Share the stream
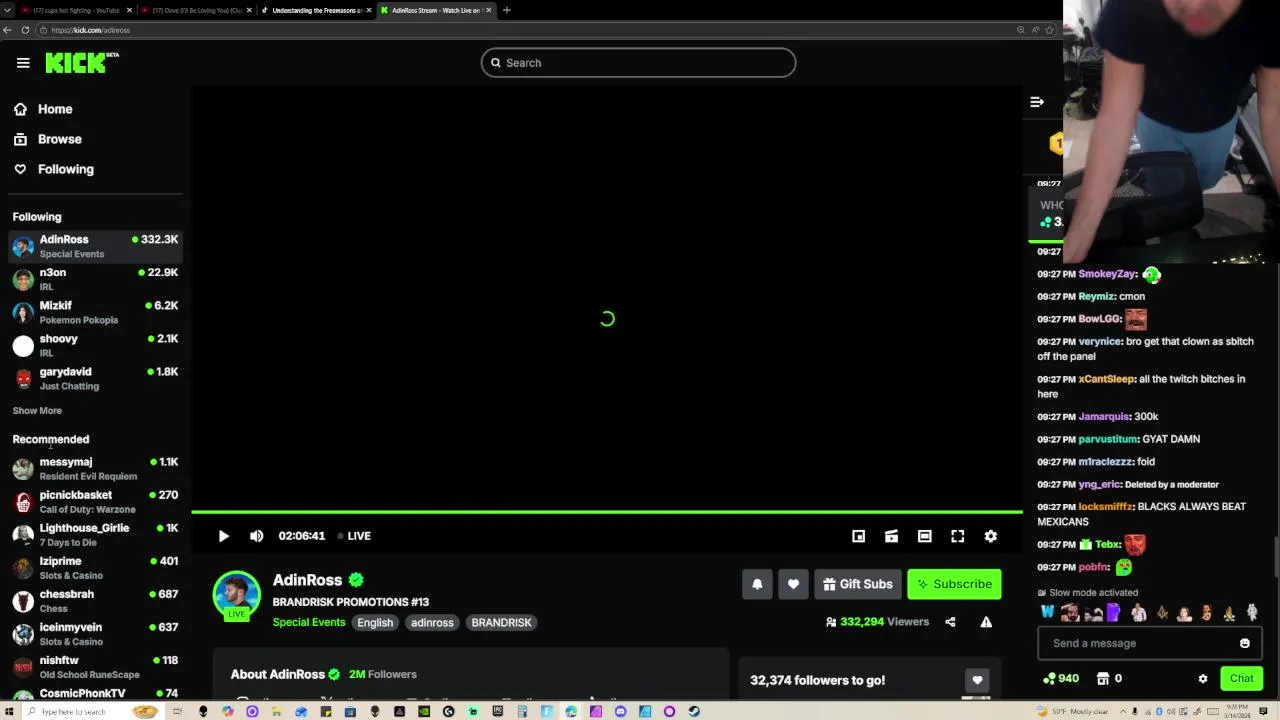The height and width of the screenshot is (720, 1280). 950,622
